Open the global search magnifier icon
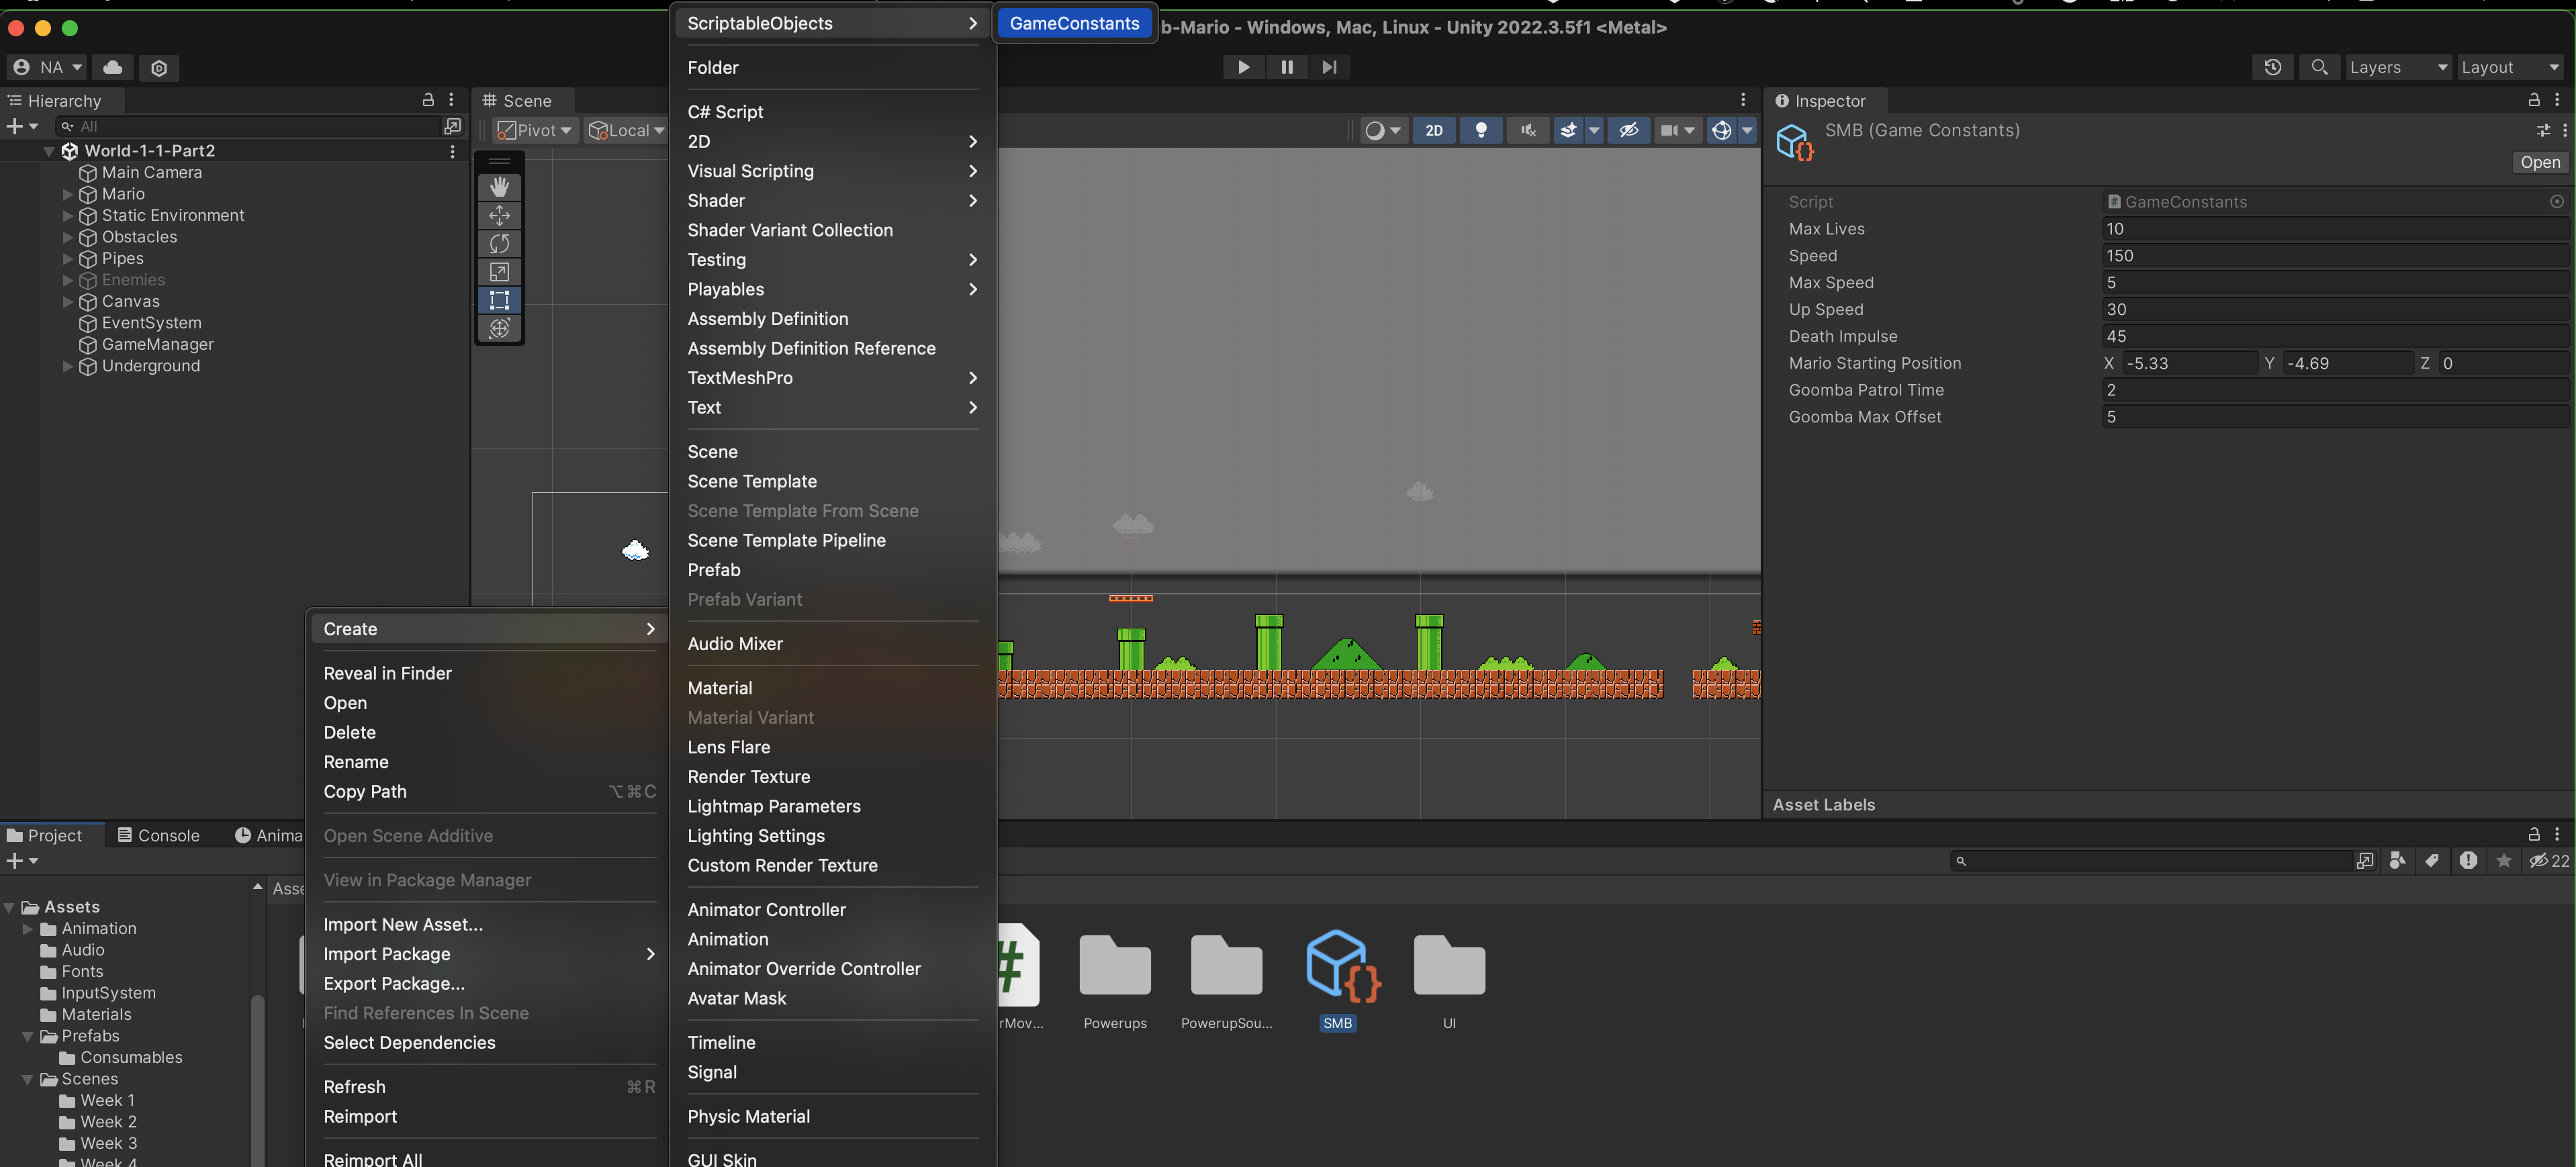 2319,67
